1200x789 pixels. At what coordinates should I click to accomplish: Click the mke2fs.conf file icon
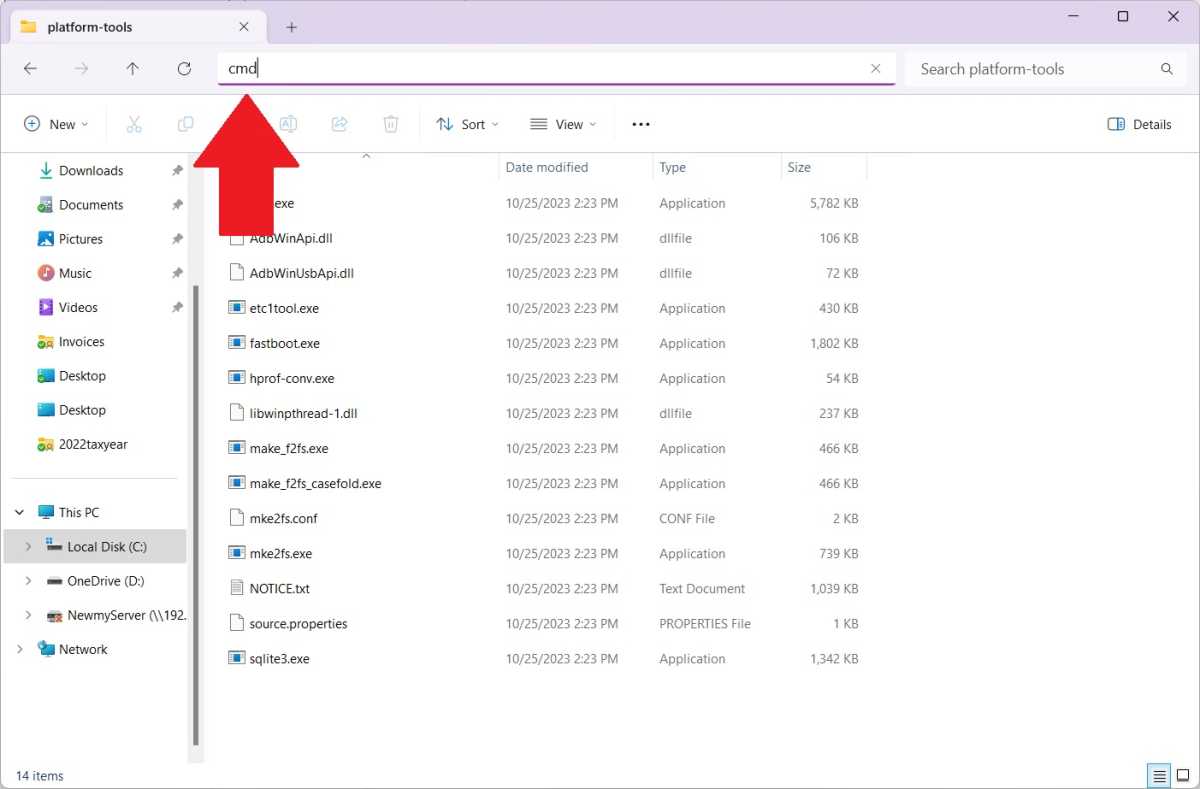click(237, 518)
